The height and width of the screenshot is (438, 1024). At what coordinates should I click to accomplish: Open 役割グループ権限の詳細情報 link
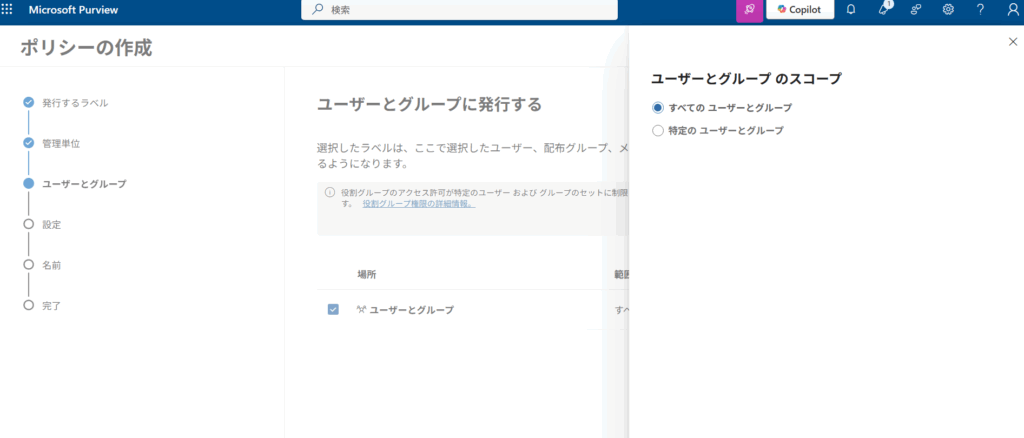coord(418,203)
